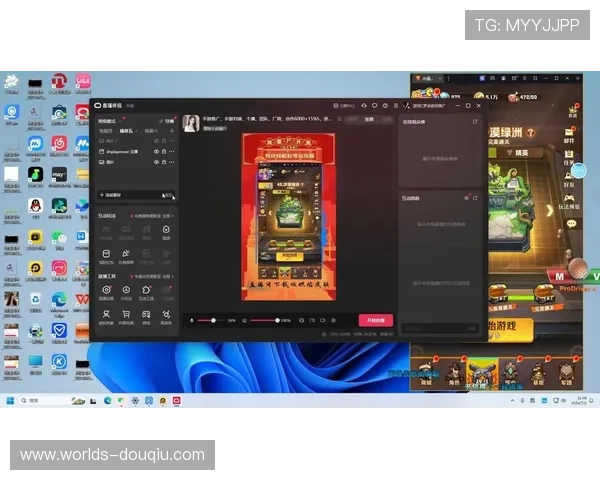600x480 pixels.
Task: Select the middle orientation tab above preview
Action: 369,119
